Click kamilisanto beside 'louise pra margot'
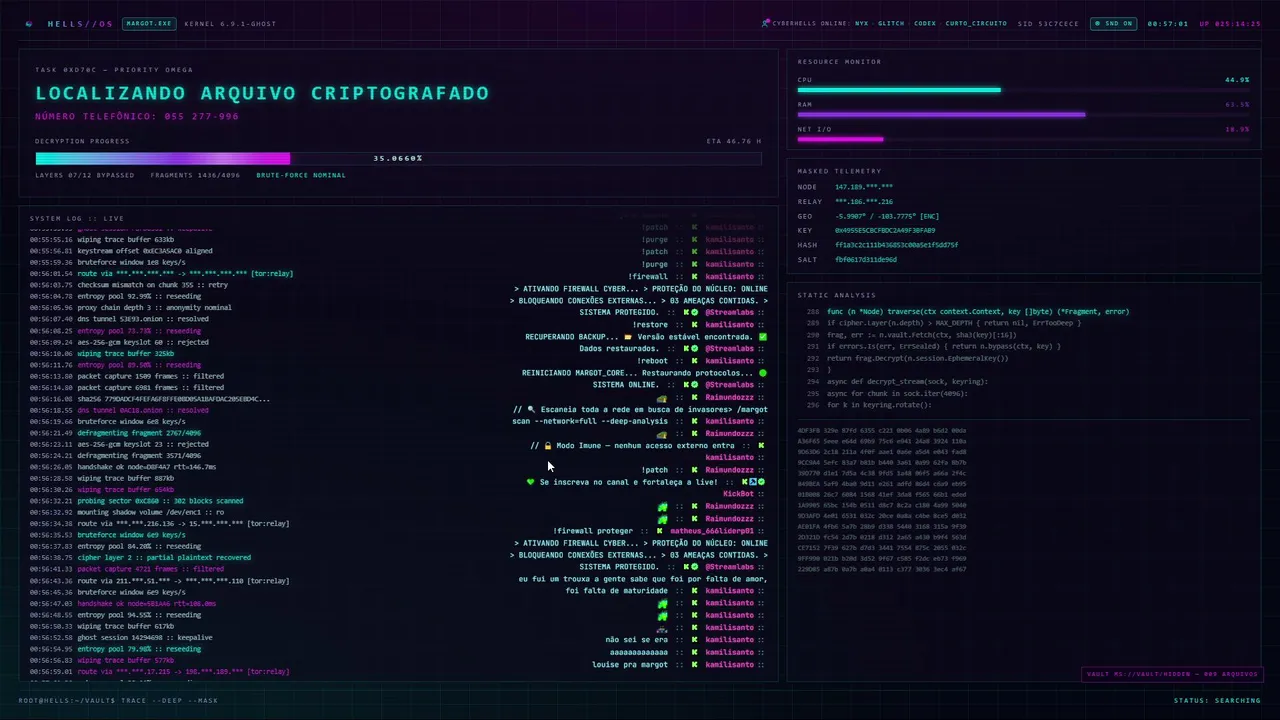This screenshot has height=720, width=1280. pyautogui.click(x=729, y=664)
